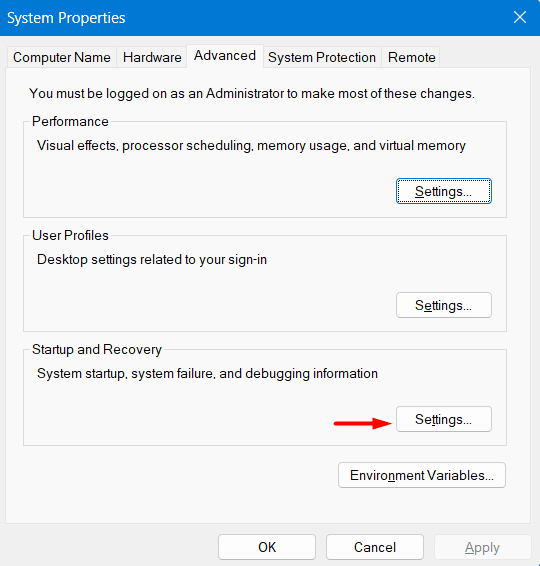This screenshot has height=566, width=540.
Task: Click the User Profiles group label
Action: (70, 235)
